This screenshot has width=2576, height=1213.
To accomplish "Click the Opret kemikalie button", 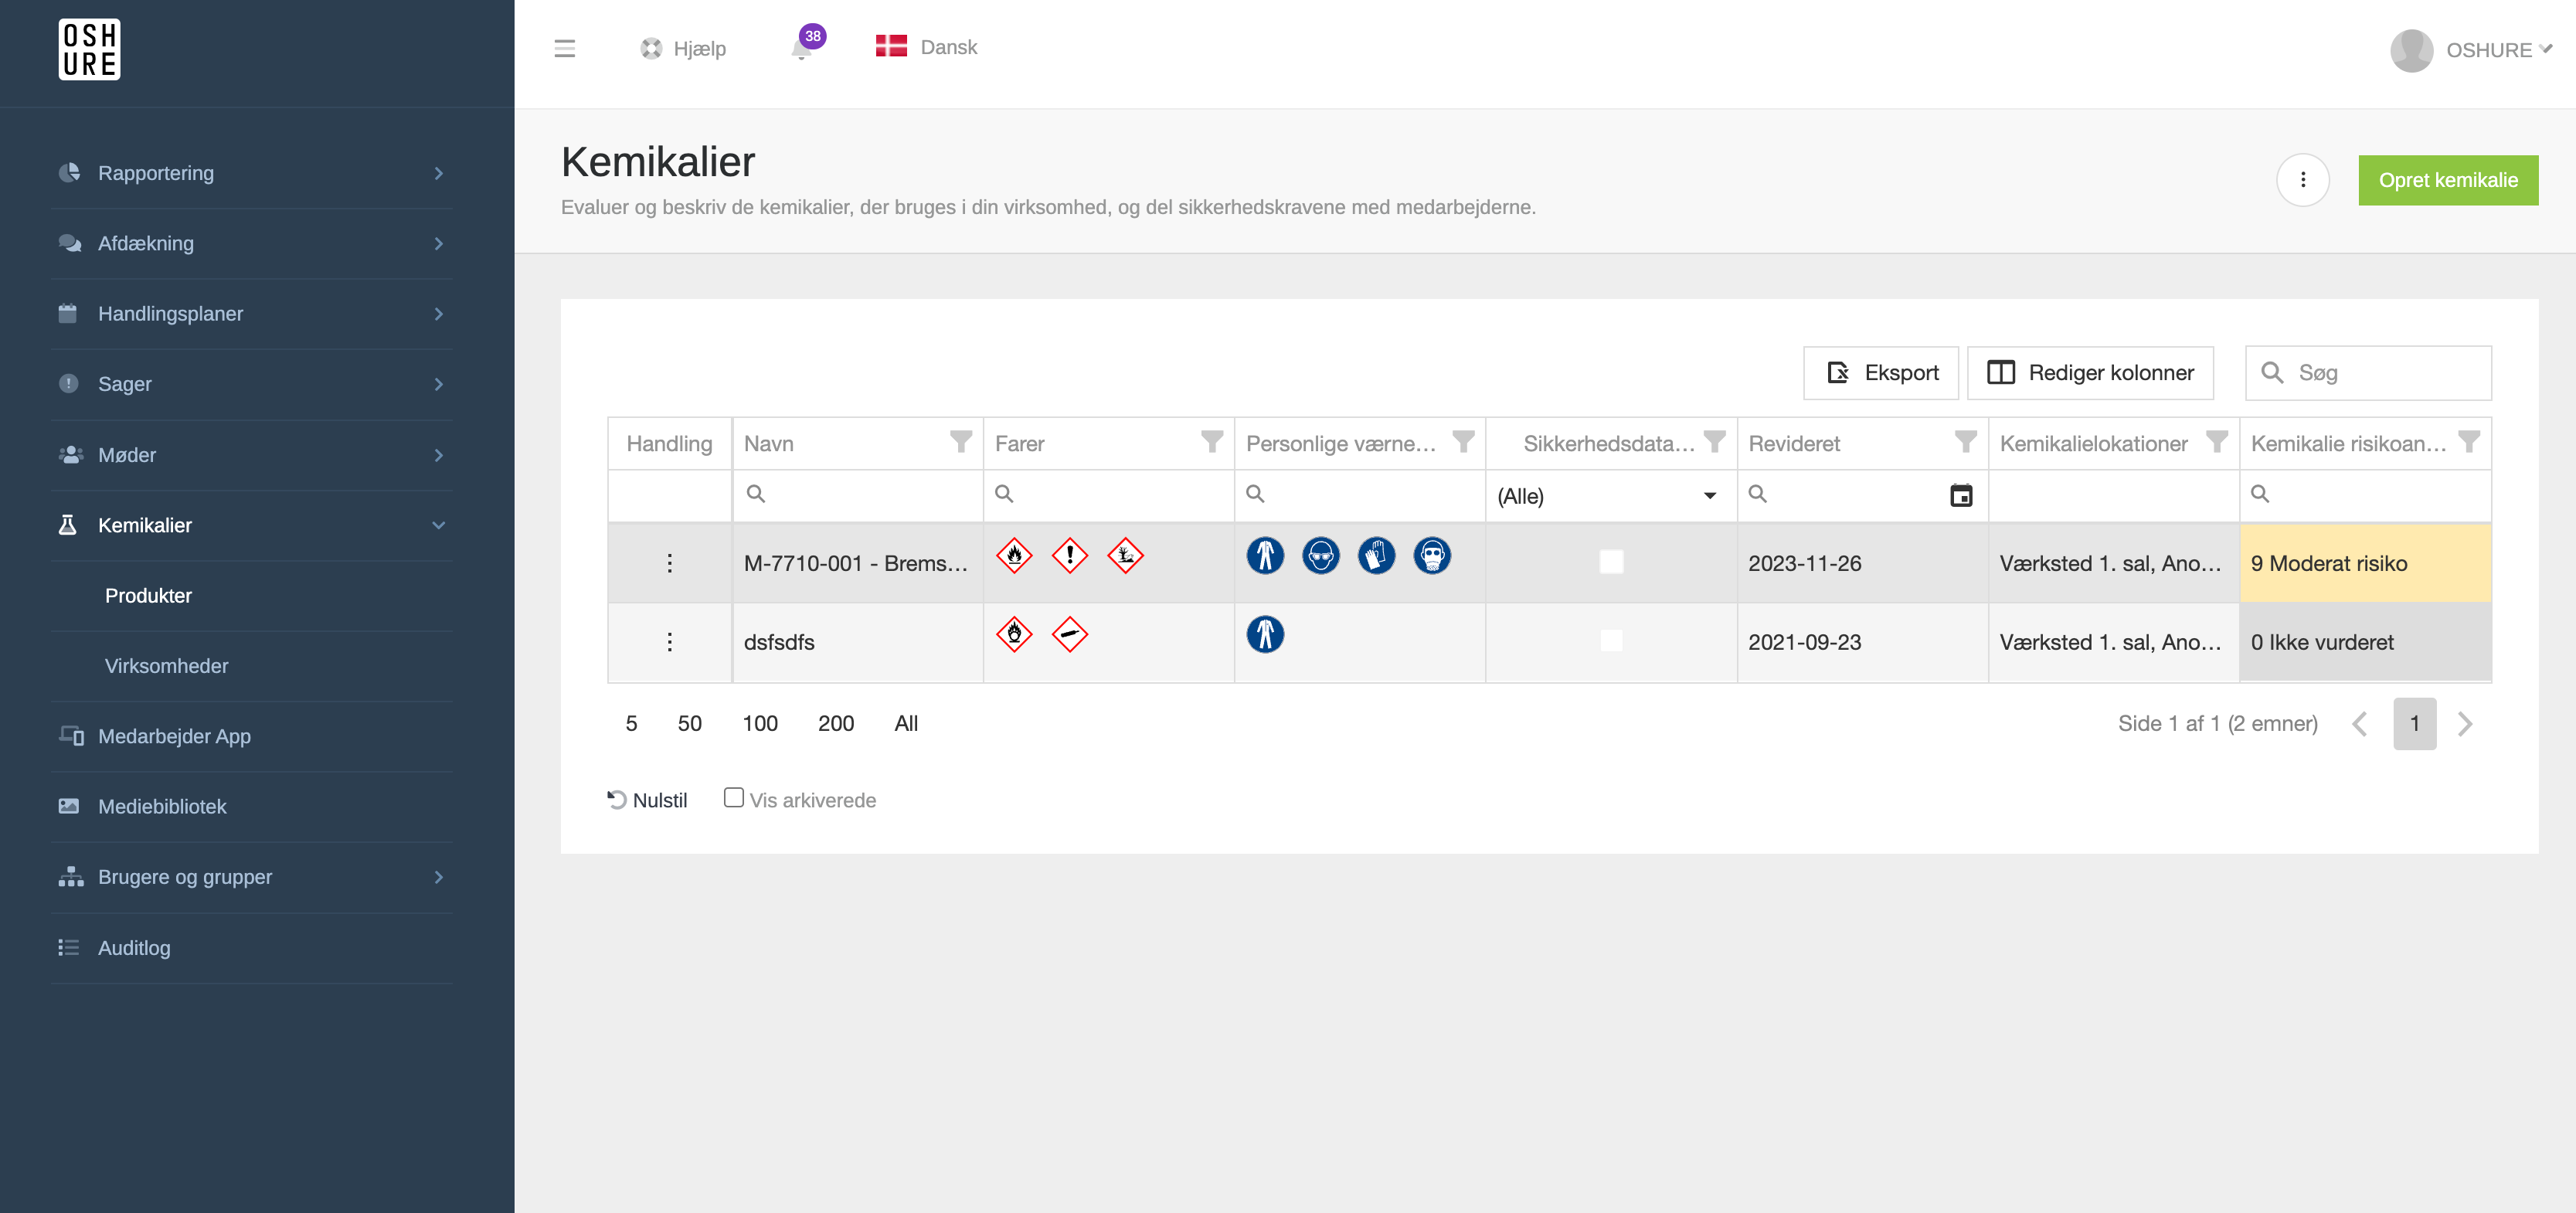I will coord(2447,180).
